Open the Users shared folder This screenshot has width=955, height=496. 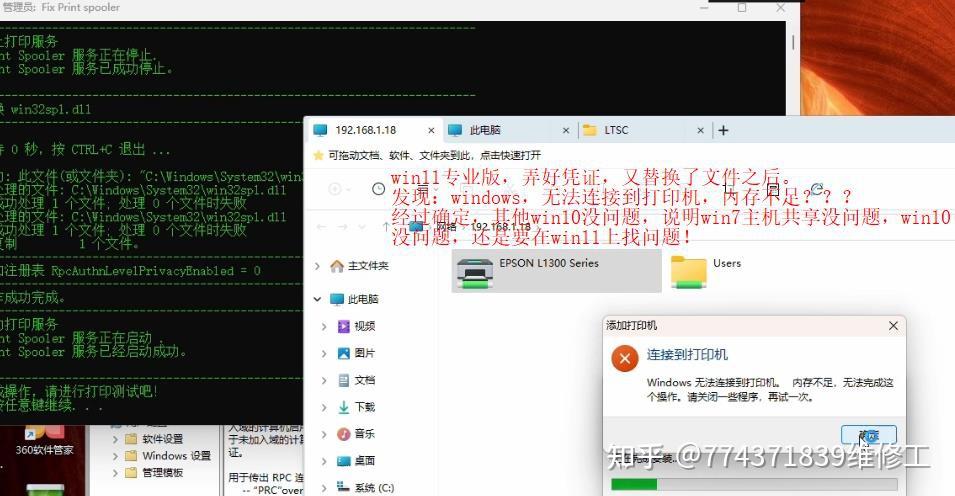pyautogui.click(x=707, y=271)
